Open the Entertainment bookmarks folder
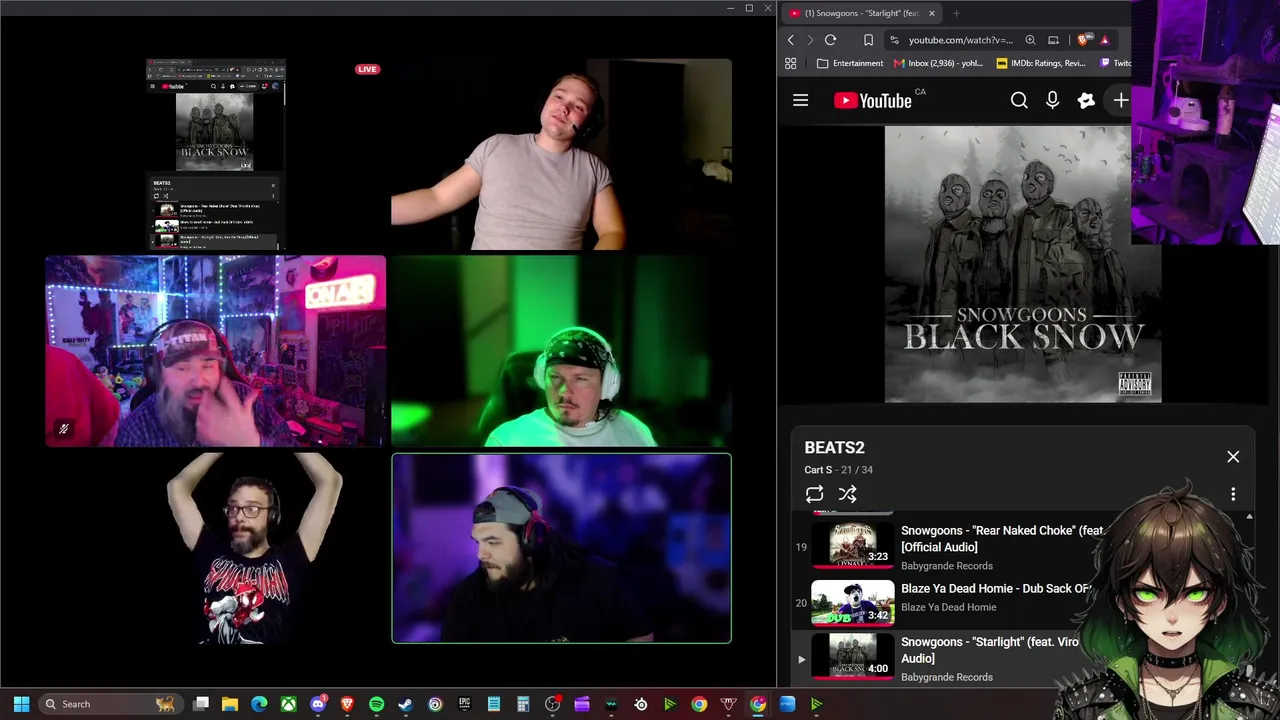The height and width of the screenshot is (720, 1280). click(x=850, y=63)
